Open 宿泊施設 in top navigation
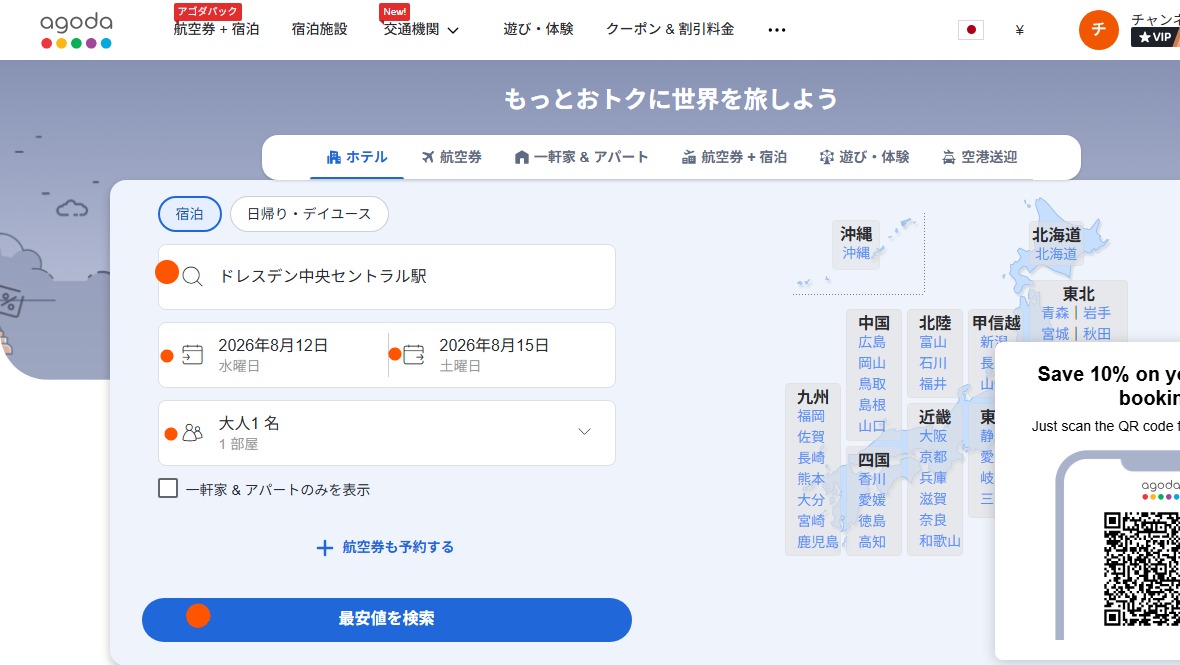1180x665 pixels. [x=320, y=29]
